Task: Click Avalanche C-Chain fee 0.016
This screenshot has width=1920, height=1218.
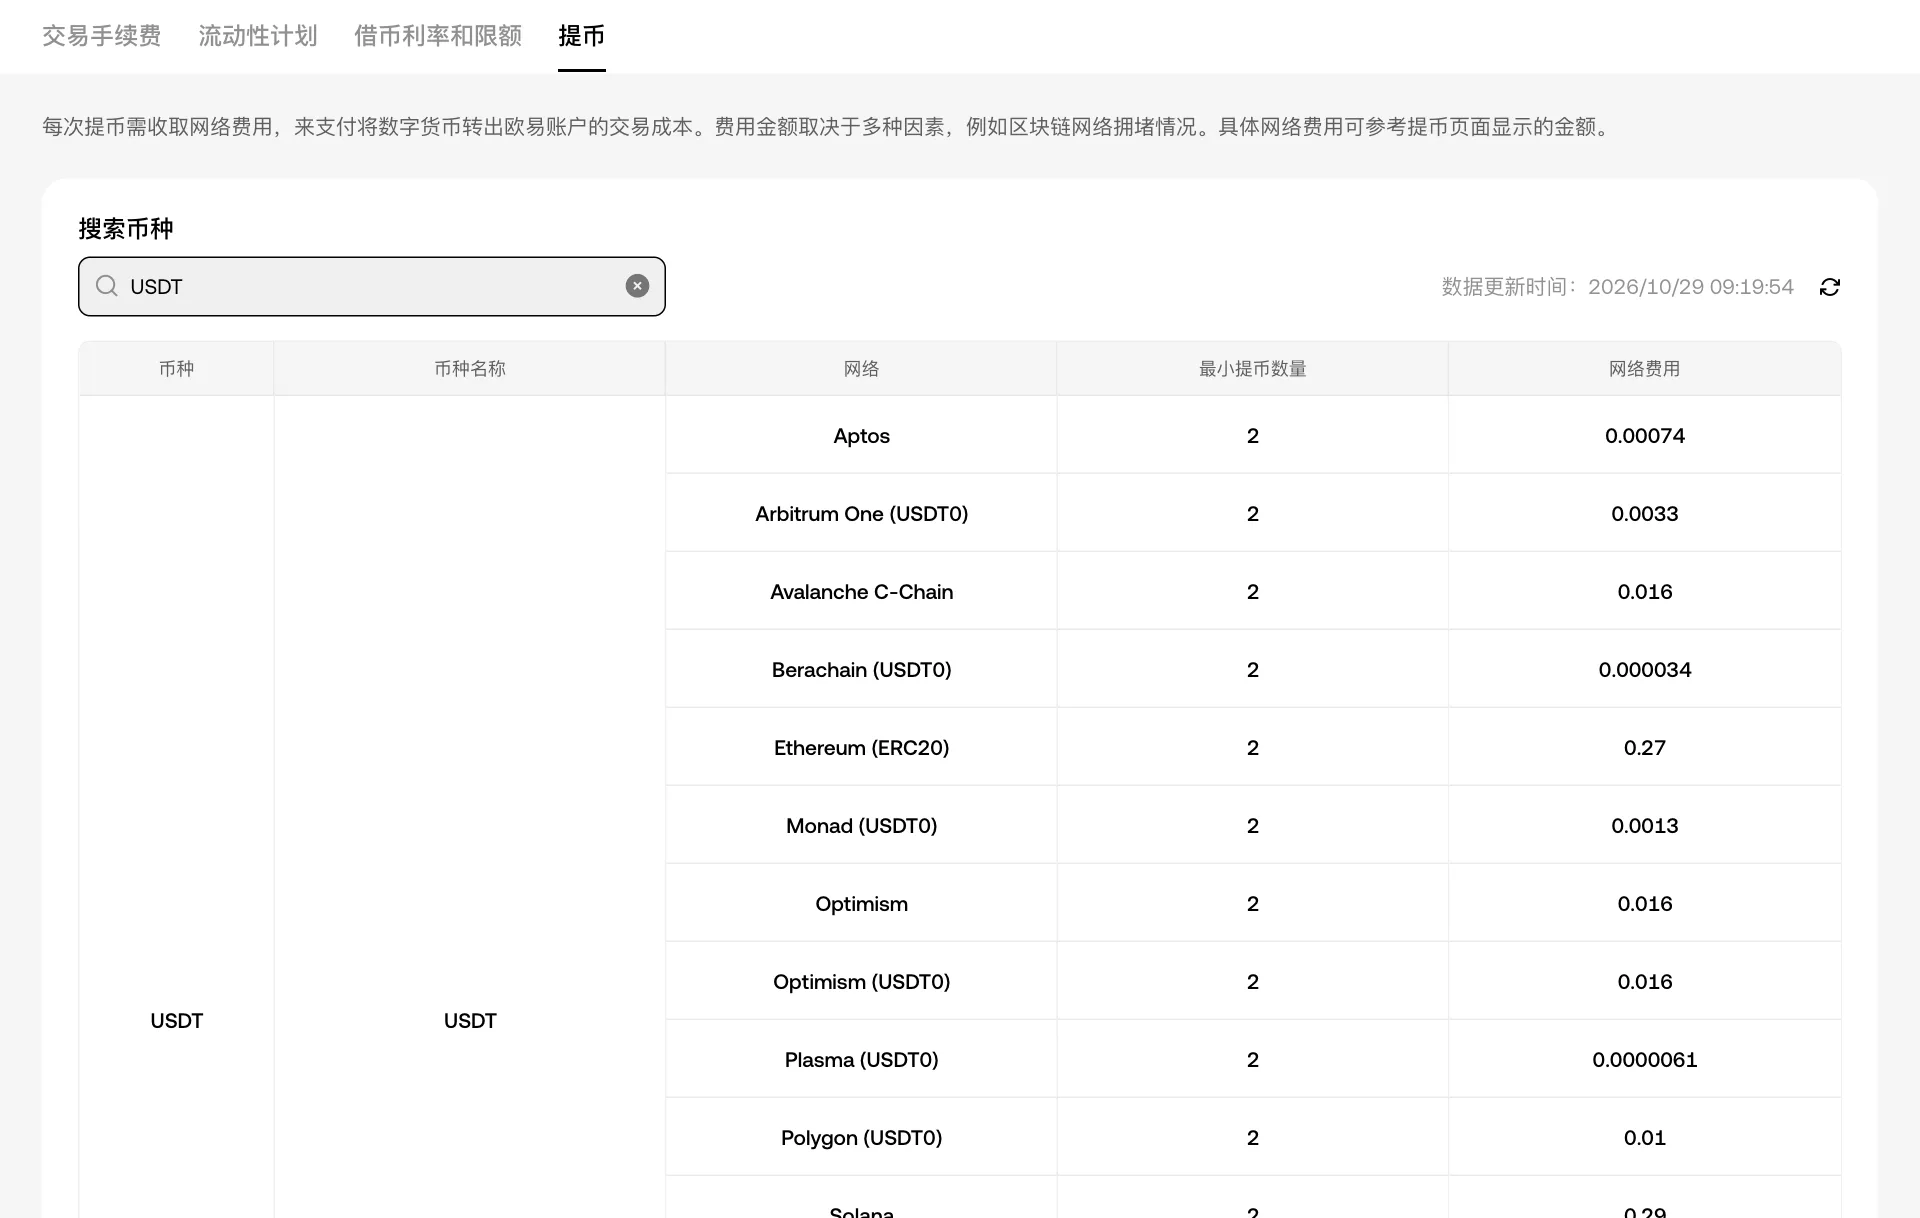Action: 1645,591
